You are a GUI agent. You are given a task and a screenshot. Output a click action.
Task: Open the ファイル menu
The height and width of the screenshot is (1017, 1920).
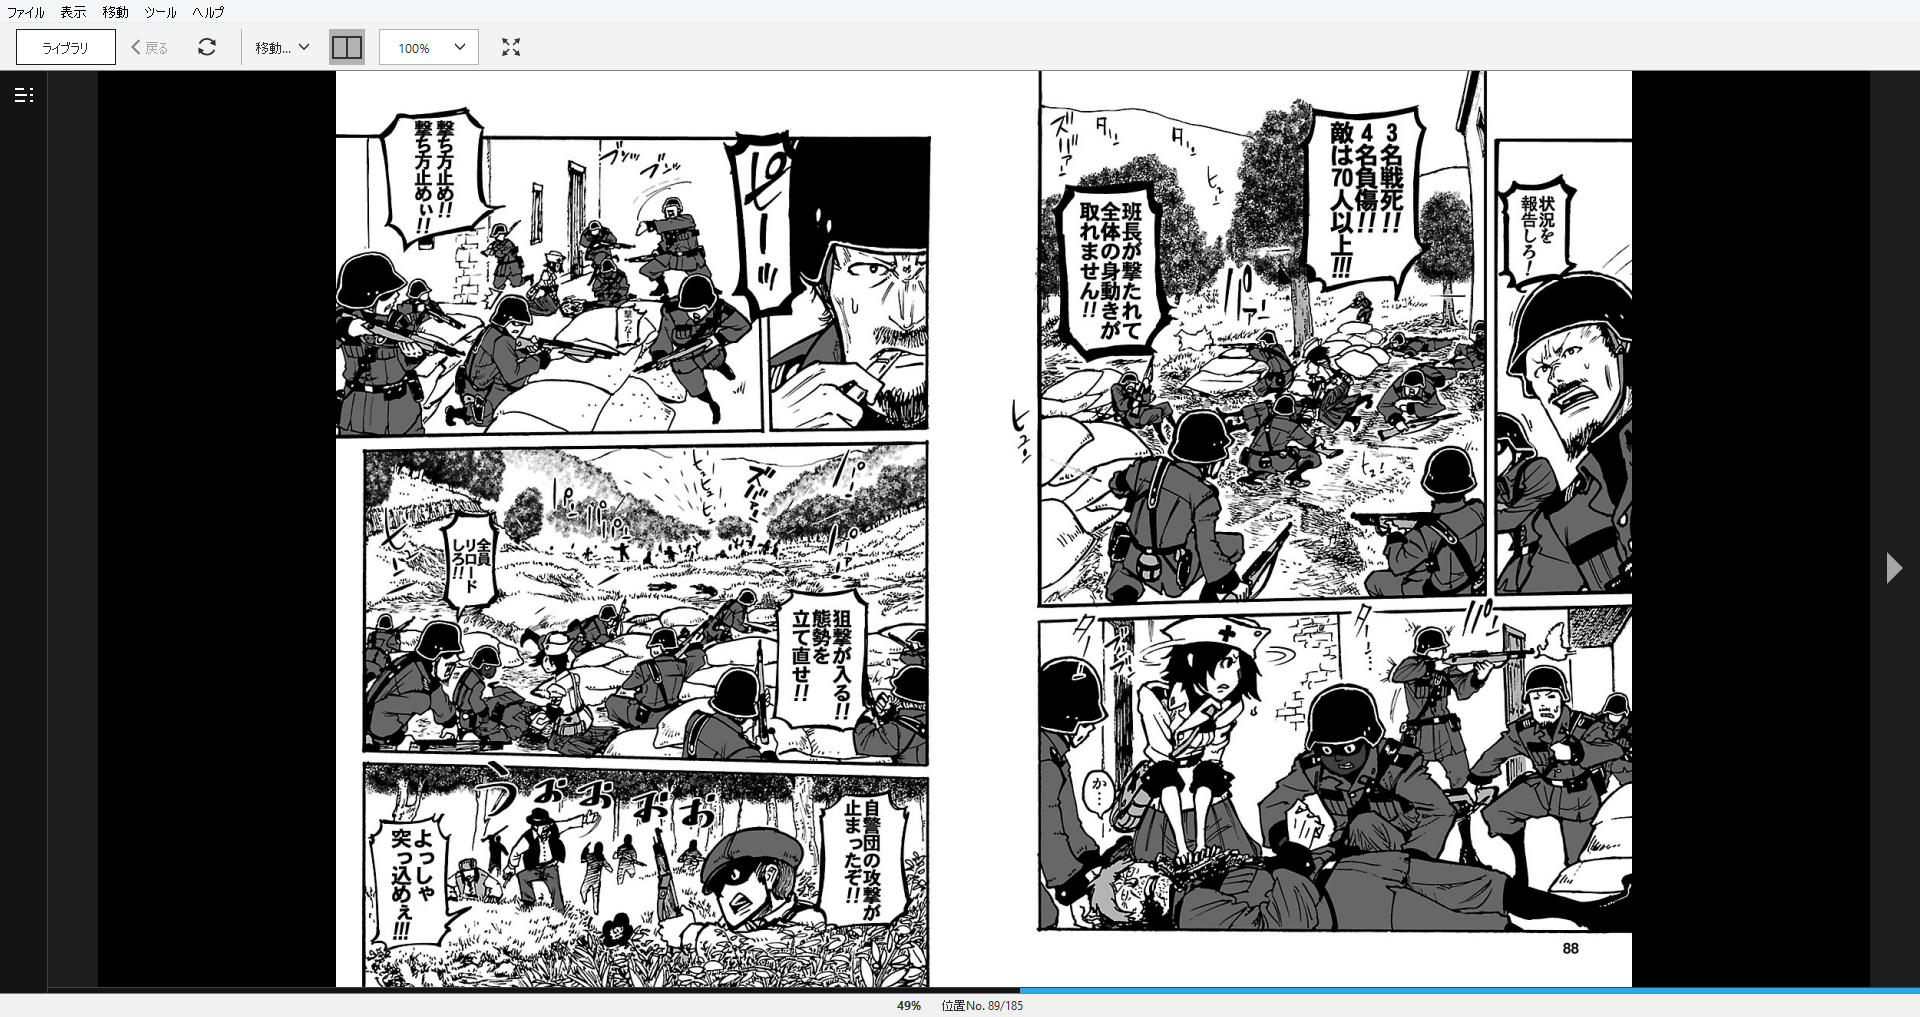[x=26, y=12]
